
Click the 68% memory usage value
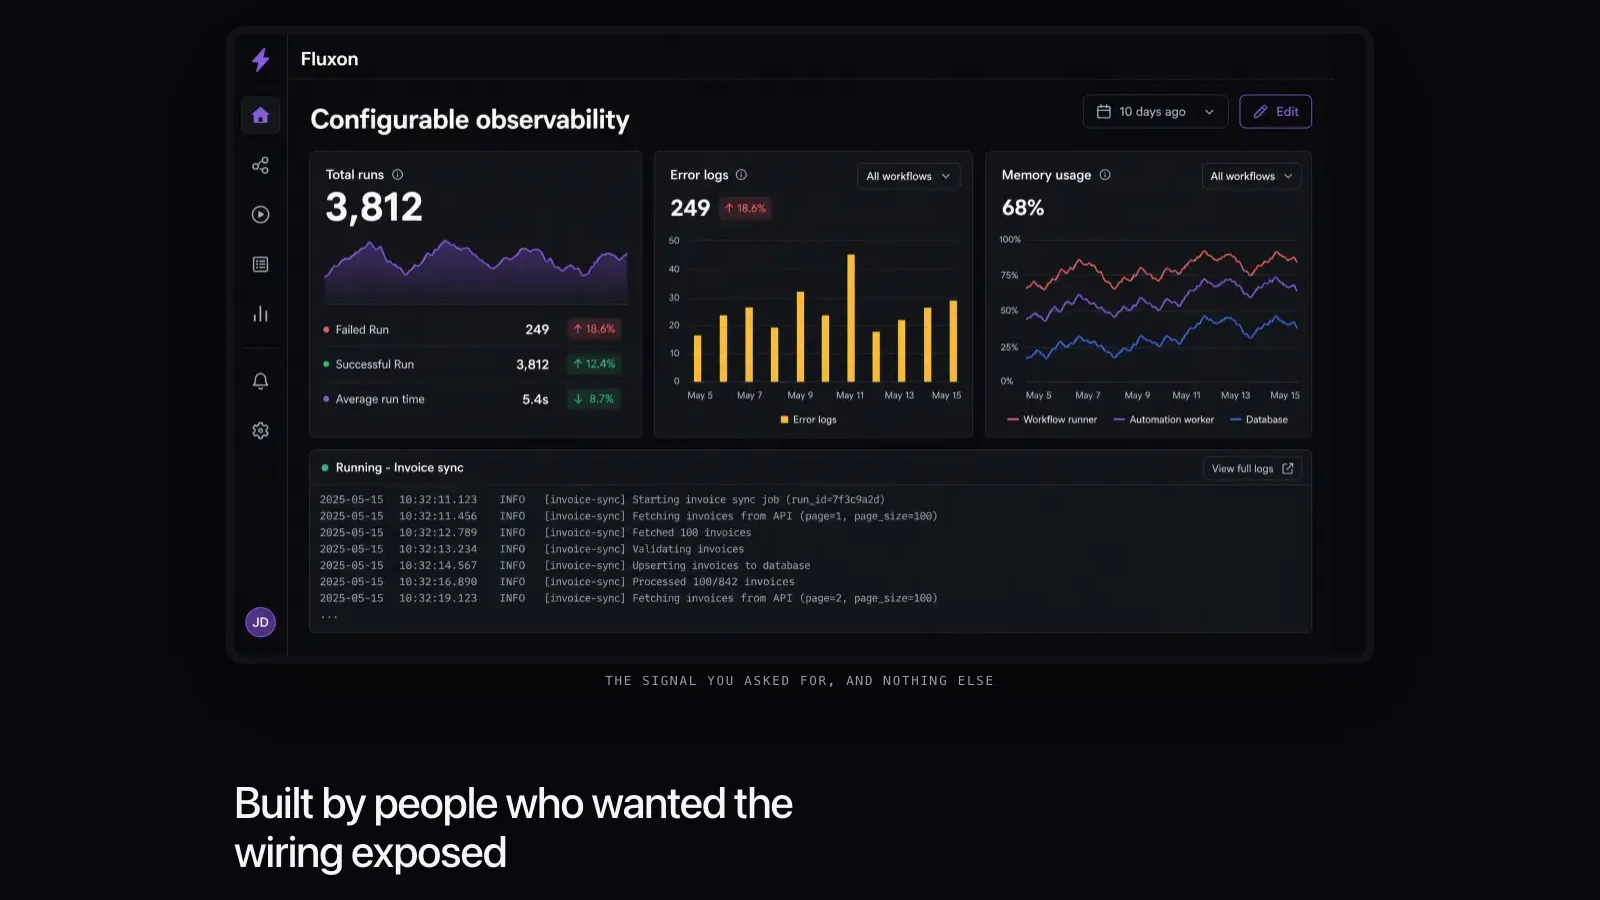pos(1023,208)
